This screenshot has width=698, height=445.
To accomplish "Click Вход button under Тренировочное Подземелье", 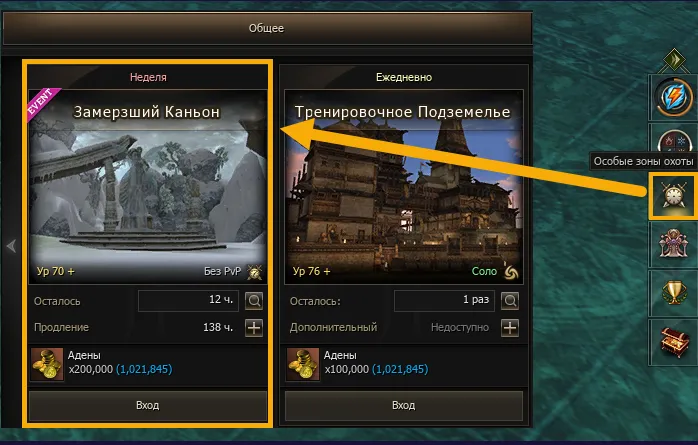I will (404, 405).
